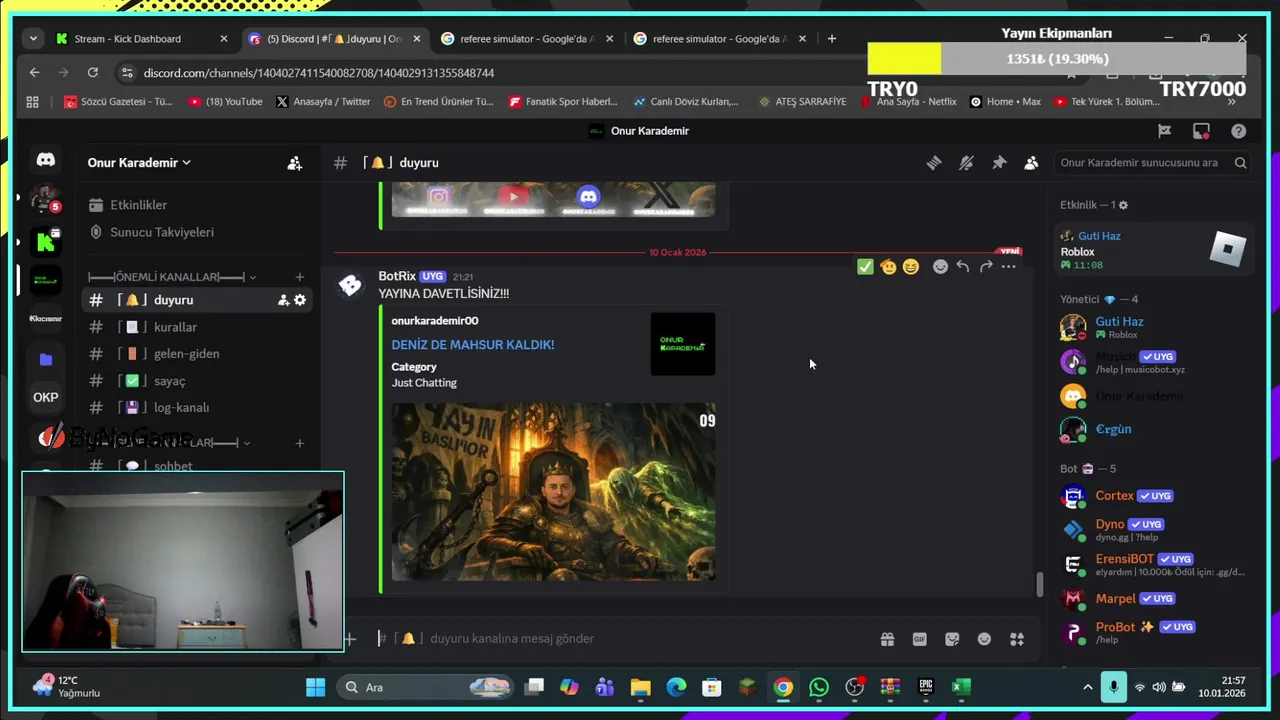Open OBS Studio from the taskbar

[x=854, y=687]
